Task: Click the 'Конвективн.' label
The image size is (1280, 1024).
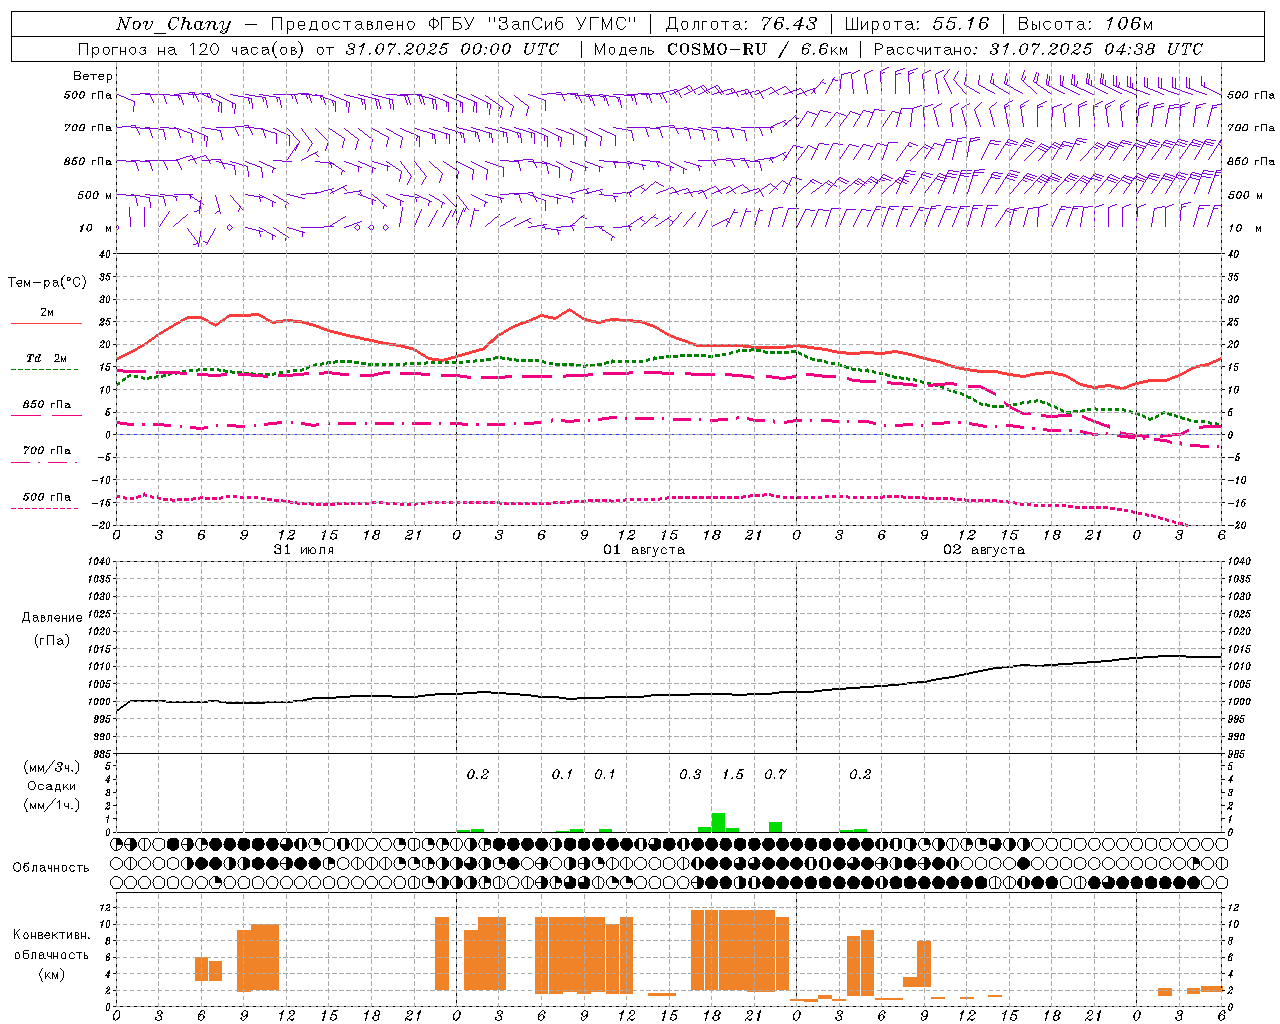Action: click(x=52, y=935)
